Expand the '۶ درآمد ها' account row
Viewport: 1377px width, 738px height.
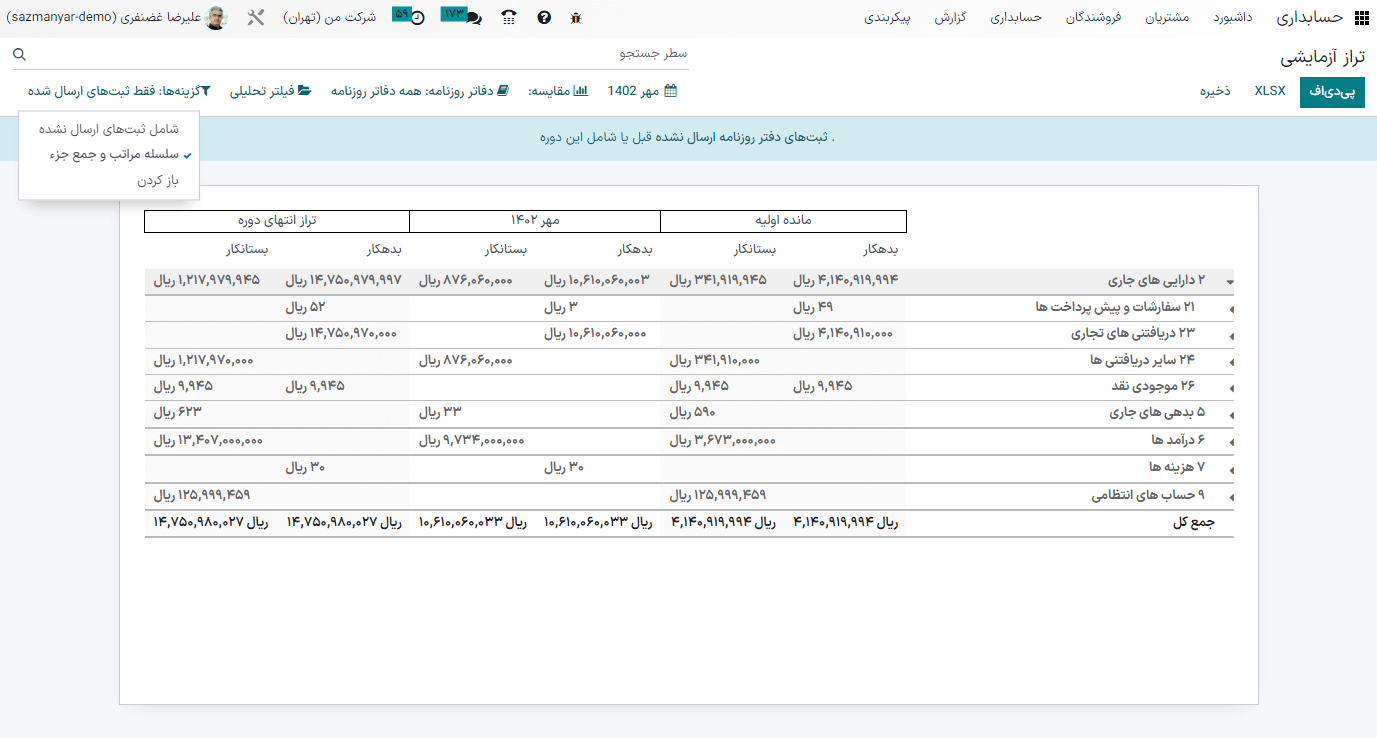(x=1231, y=441)
